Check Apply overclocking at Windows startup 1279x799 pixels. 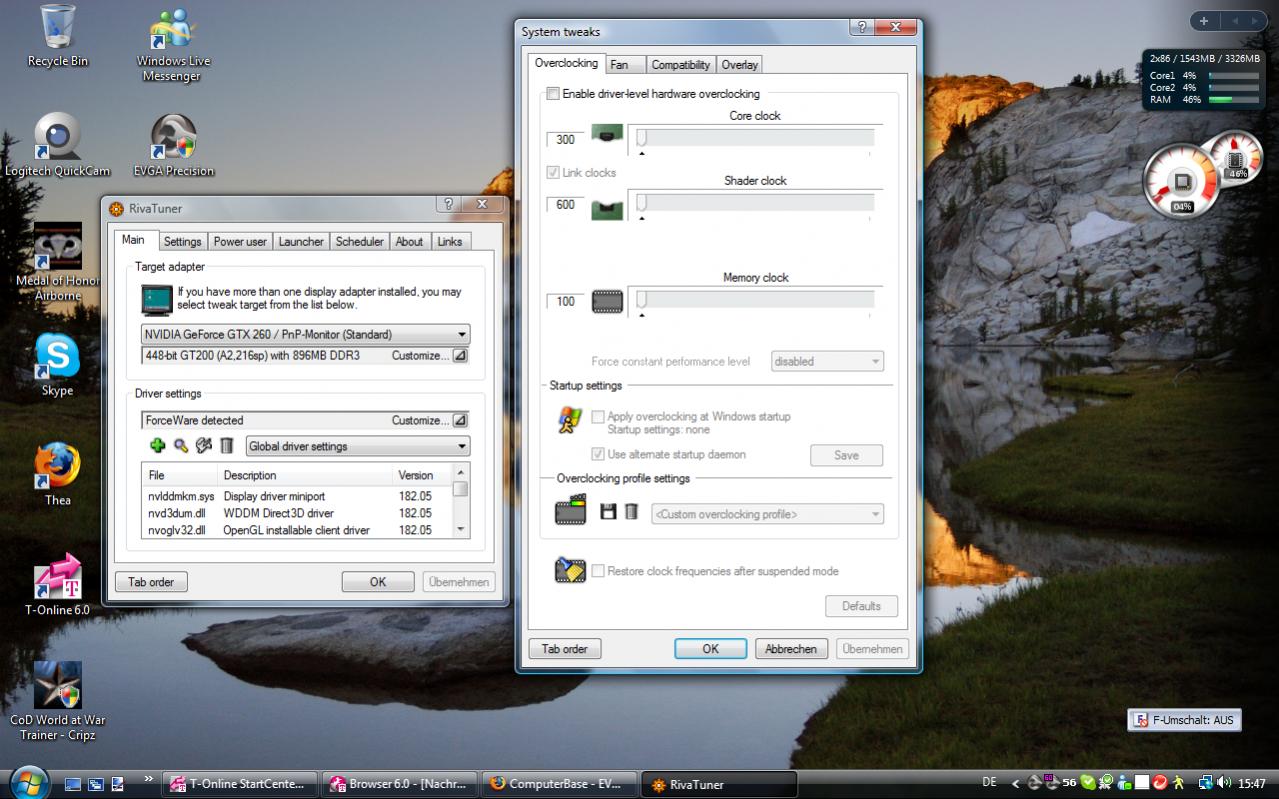tap(598, 416)
